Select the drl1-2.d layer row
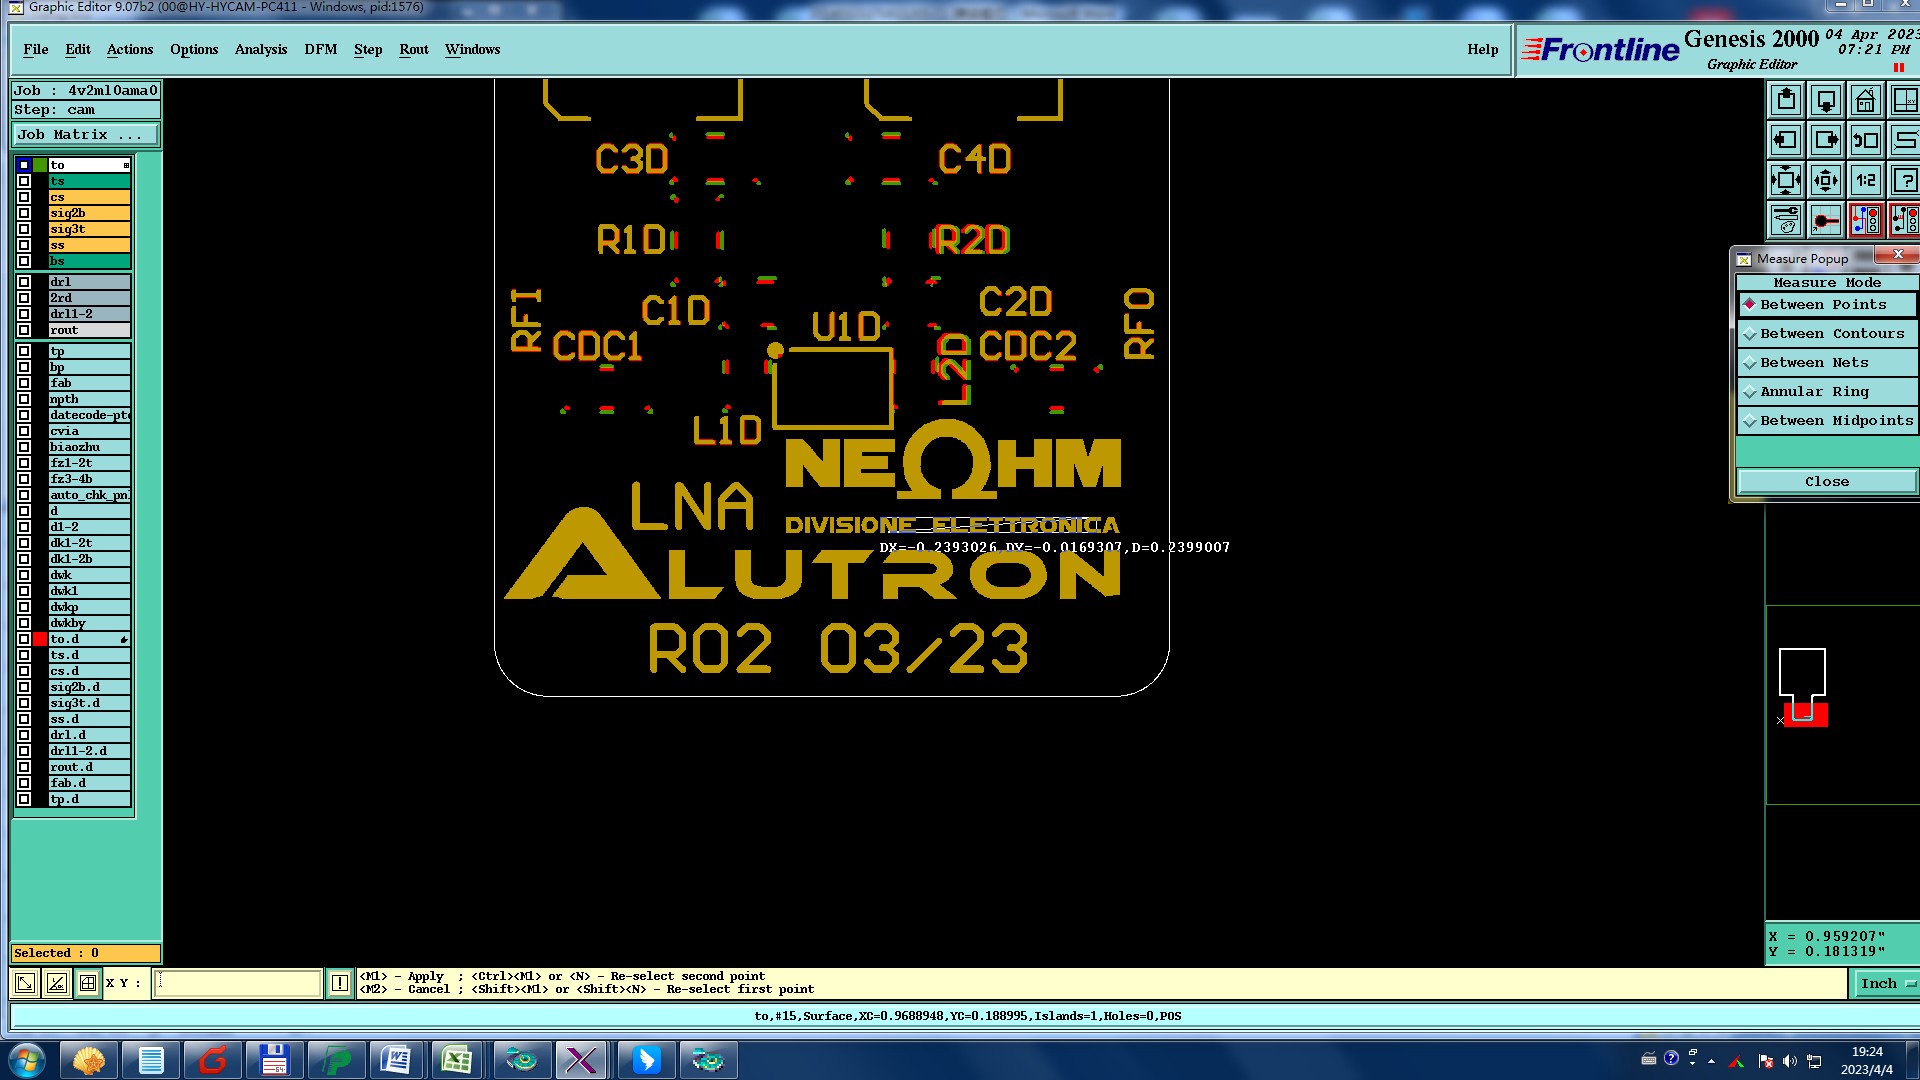1920x1080 pixels. (x=90, y=751)
